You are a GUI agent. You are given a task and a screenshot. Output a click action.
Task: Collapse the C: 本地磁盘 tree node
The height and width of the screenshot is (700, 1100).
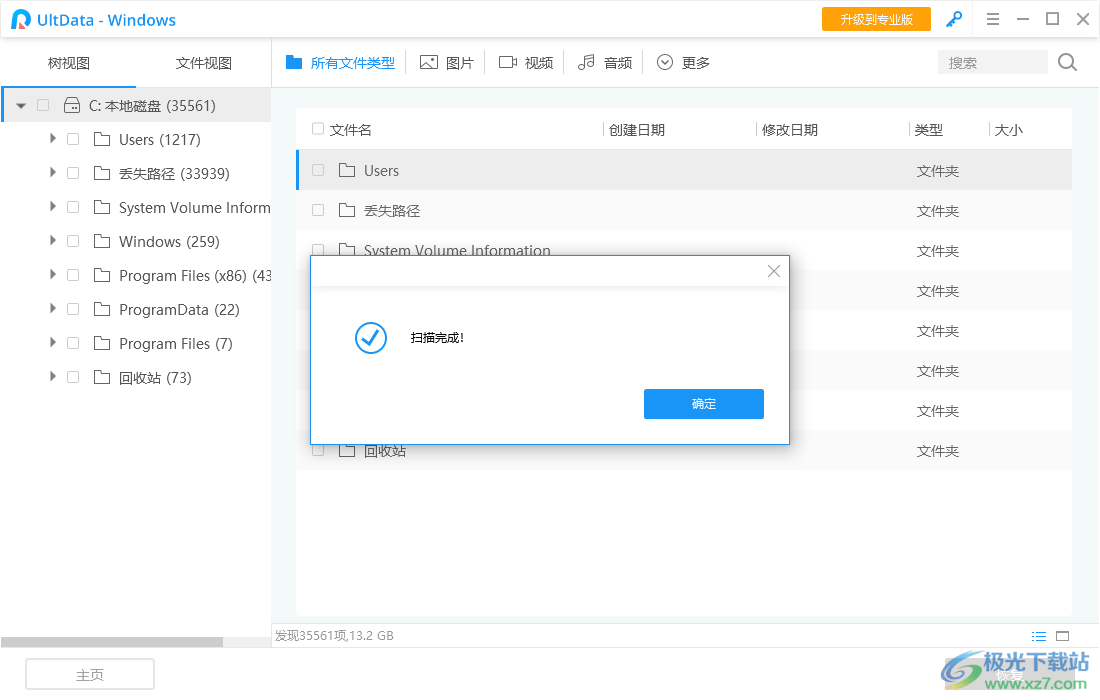point(20,104)
